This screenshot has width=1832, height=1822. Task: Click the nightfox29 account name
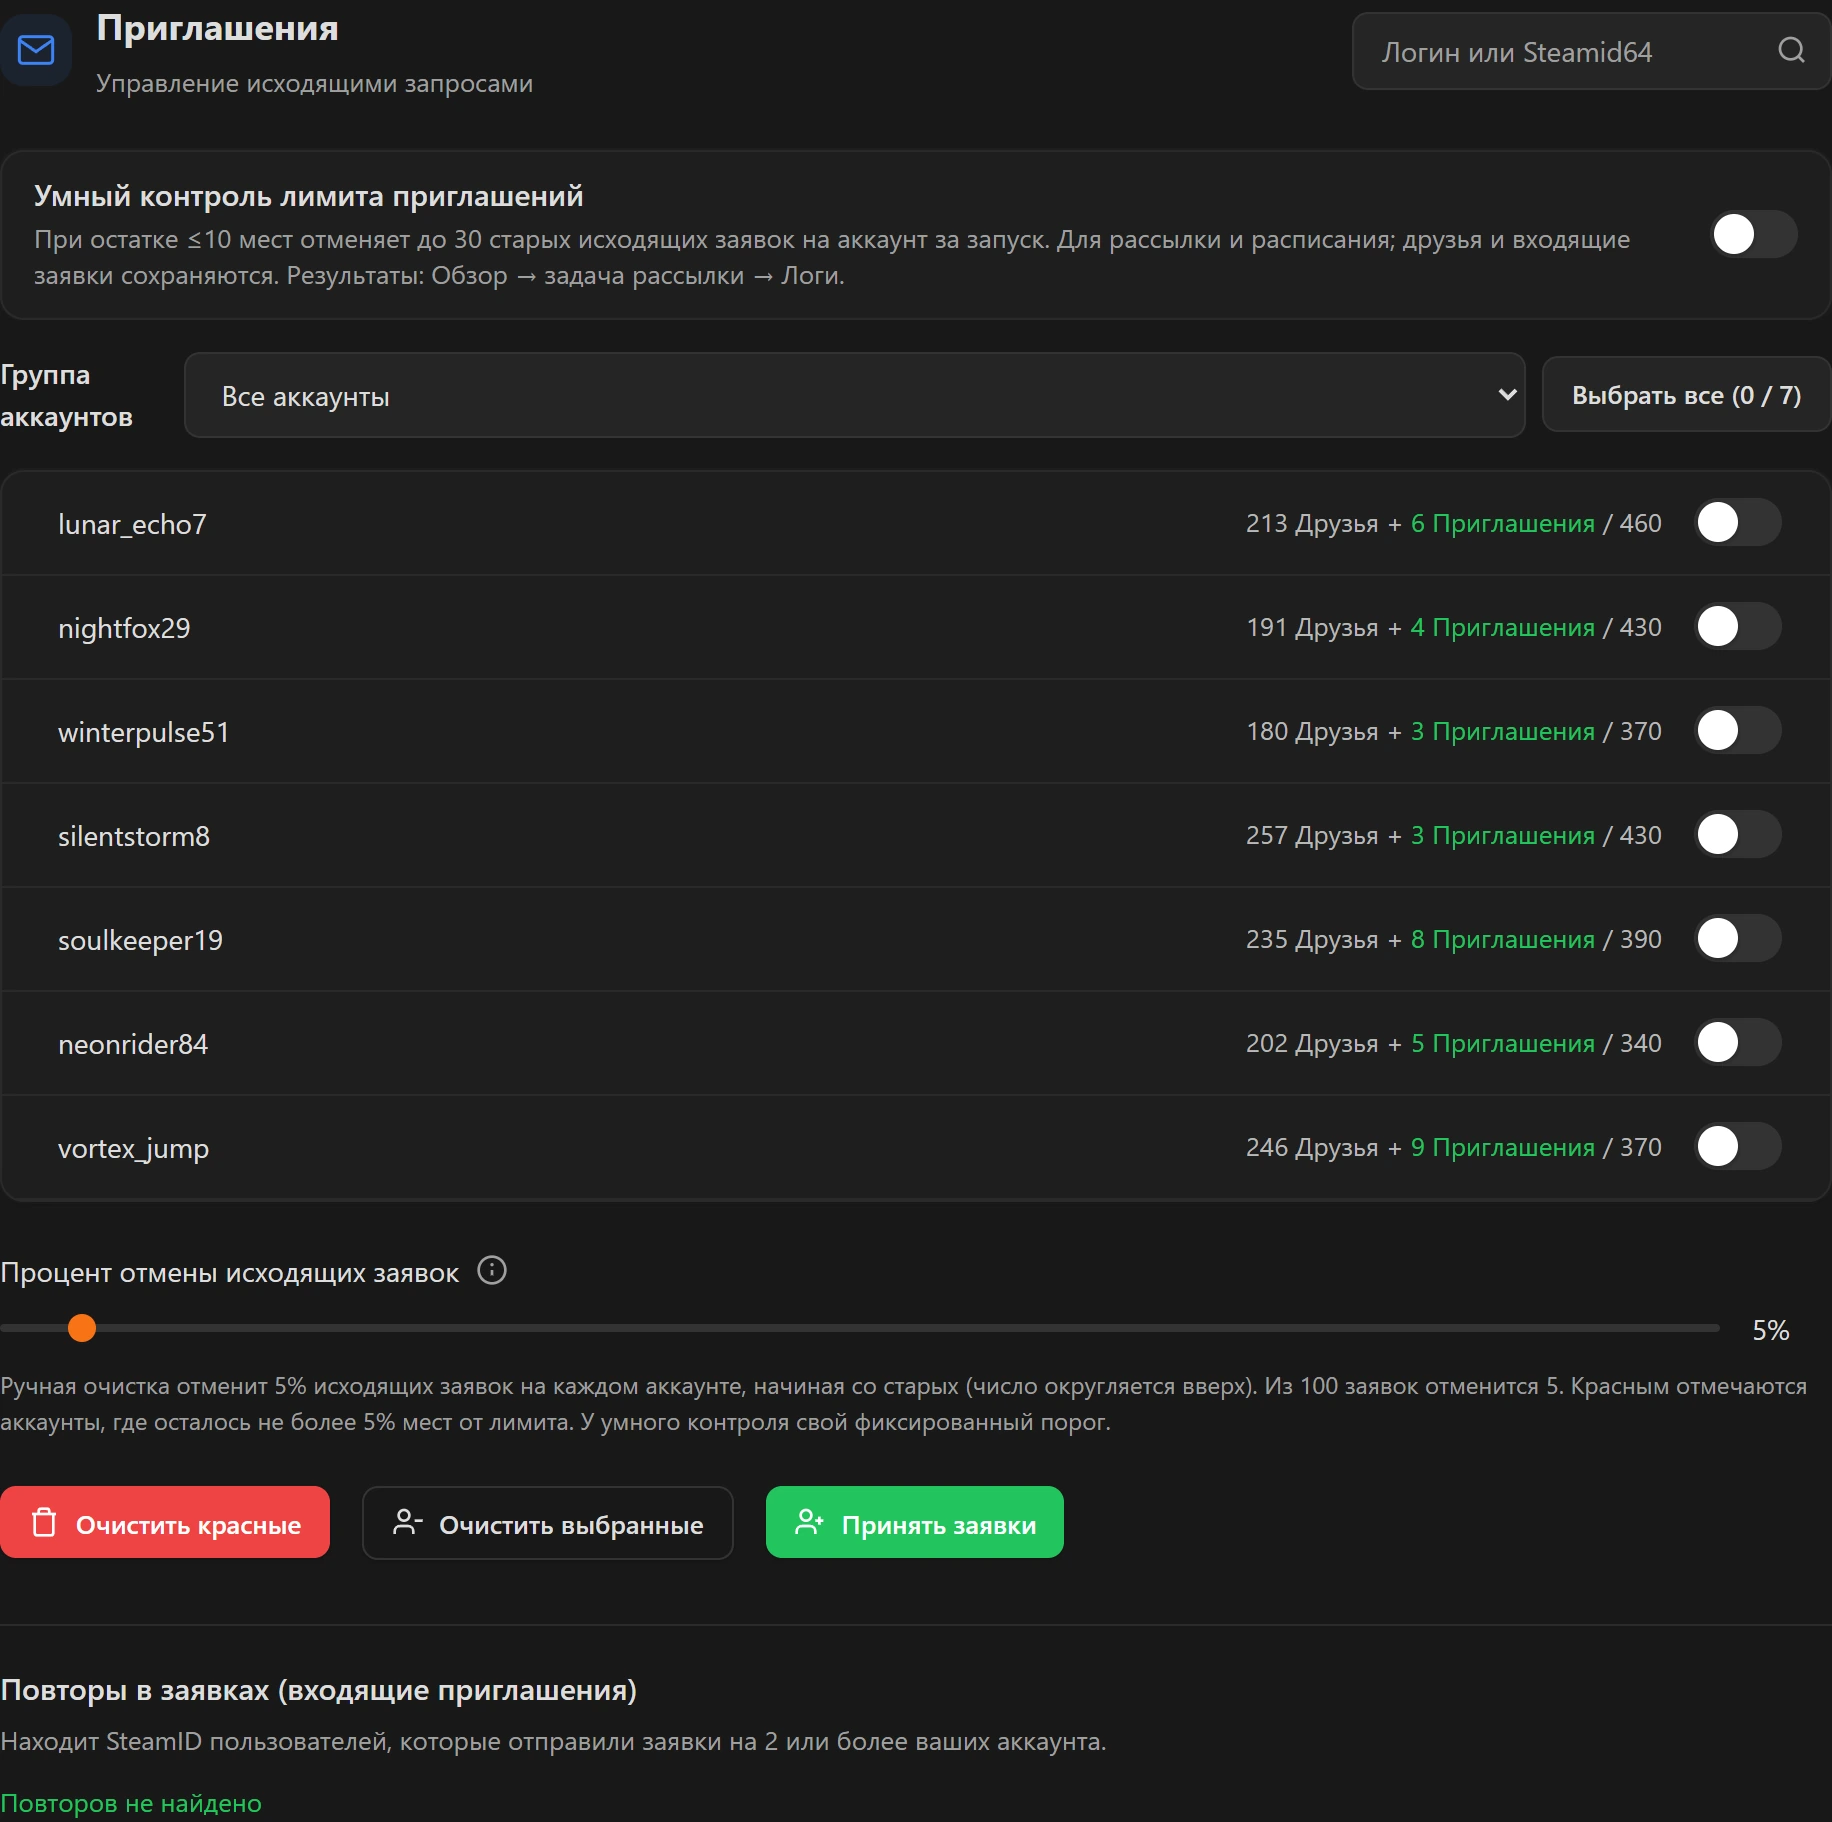pyautogui.click(x=124, y=628)
